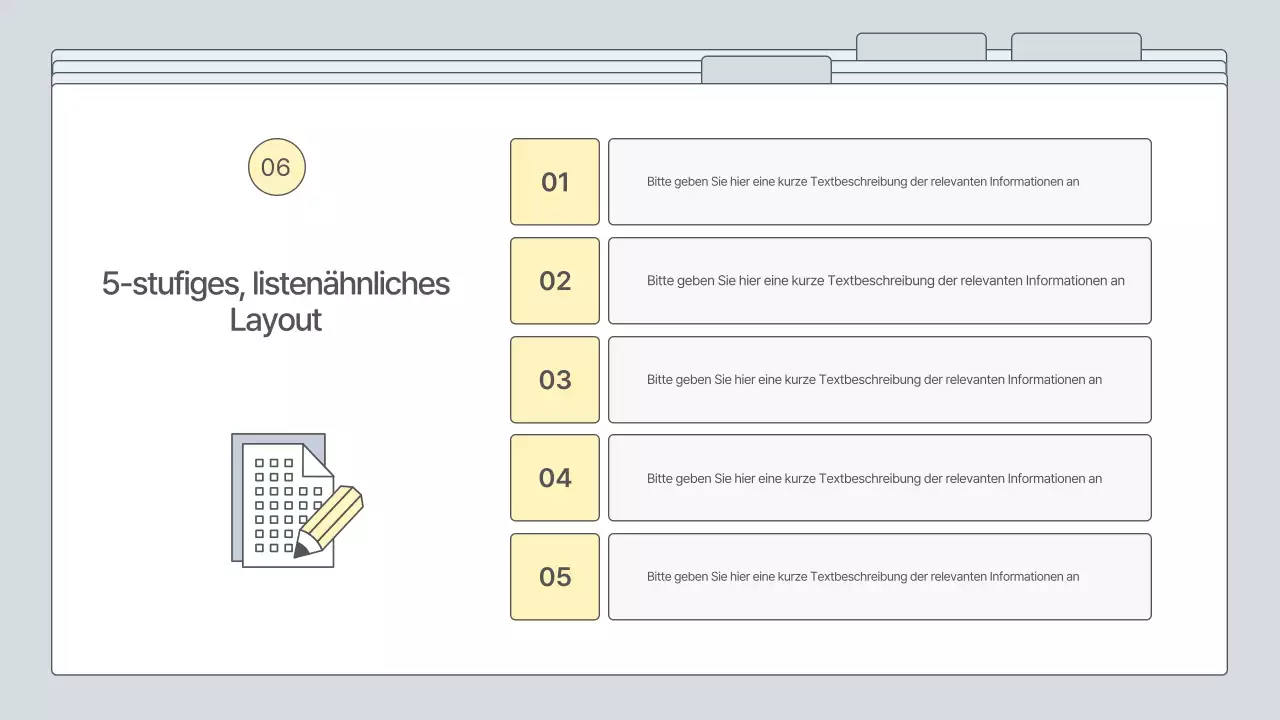Click the description text box beside 05
Image resolution: width=1280 pixels, height=720 pixels.
[x=879, y=577]
